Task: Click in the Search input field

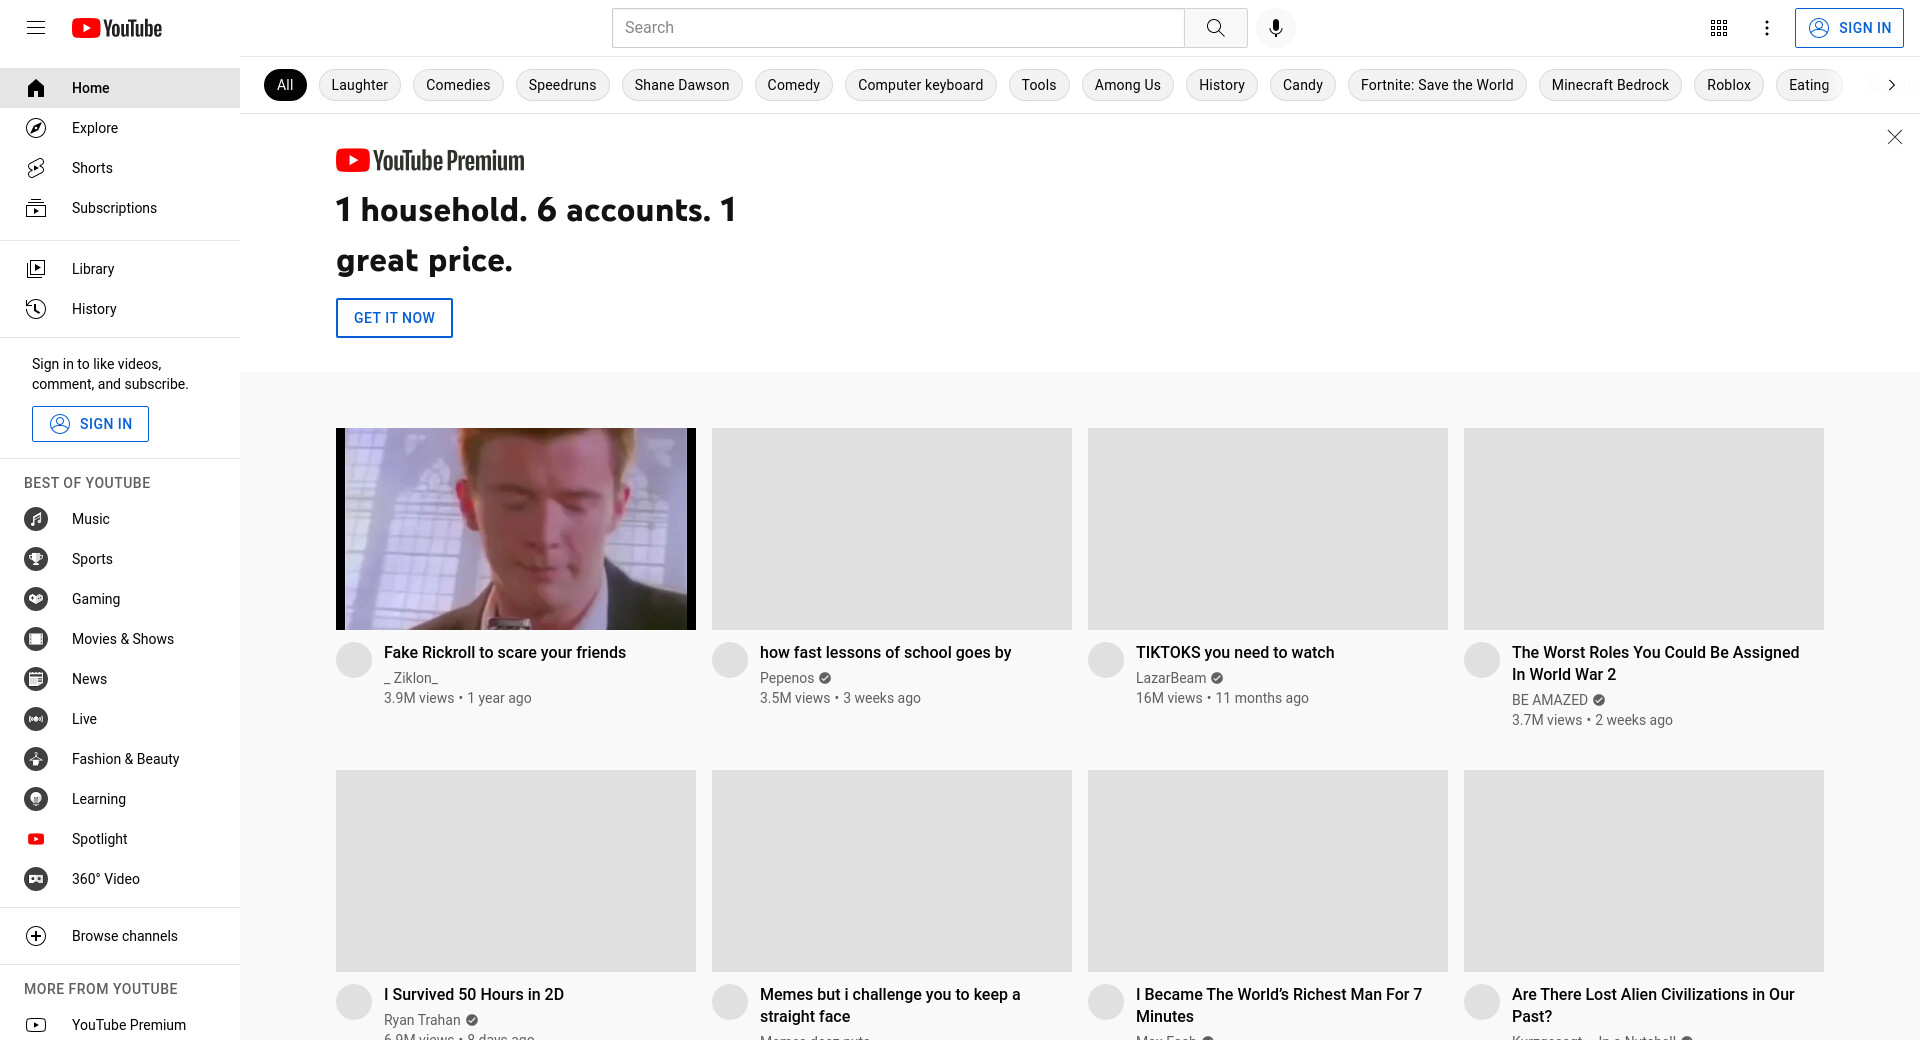Action: pos(898,28)
